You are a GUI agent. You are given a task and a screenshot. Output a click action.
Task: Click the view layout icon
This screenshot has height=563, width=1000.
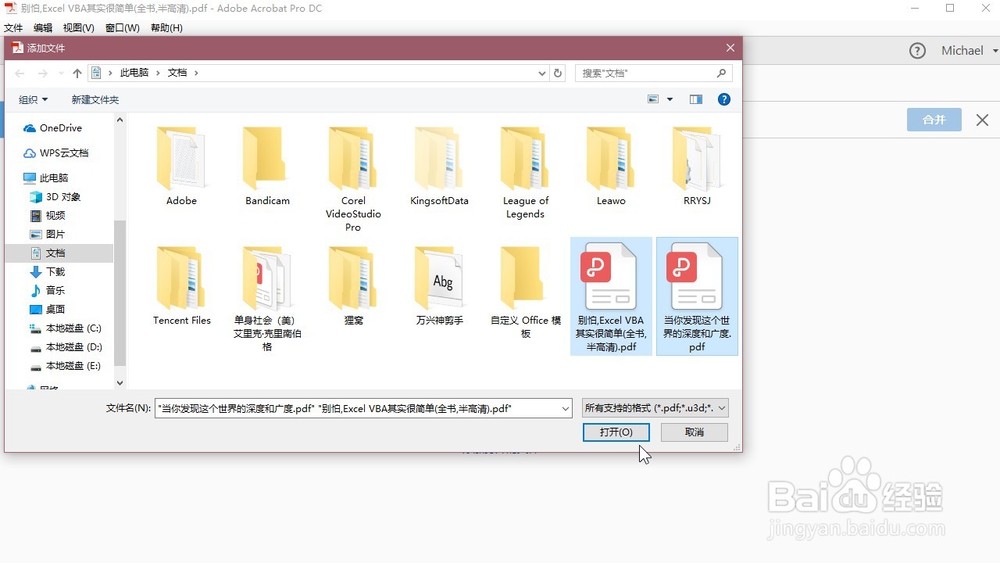pyautogui.click(x=653, y=99)
